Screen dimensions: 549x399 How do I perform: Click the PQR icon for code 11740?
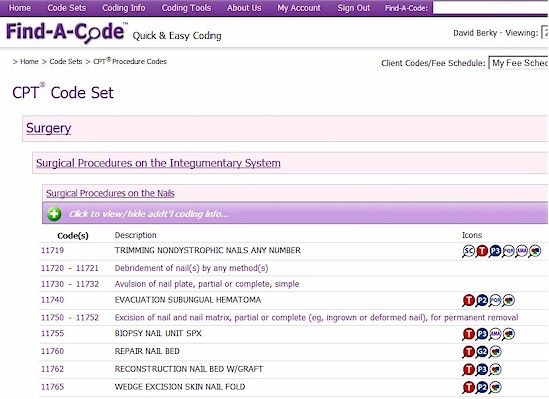click(x=495, y=301)
